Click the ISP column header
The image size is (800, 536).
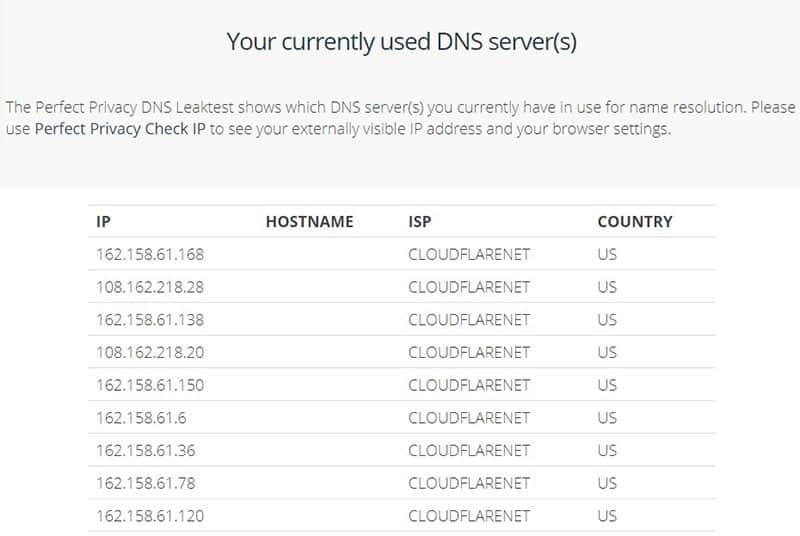pos(419,222)
